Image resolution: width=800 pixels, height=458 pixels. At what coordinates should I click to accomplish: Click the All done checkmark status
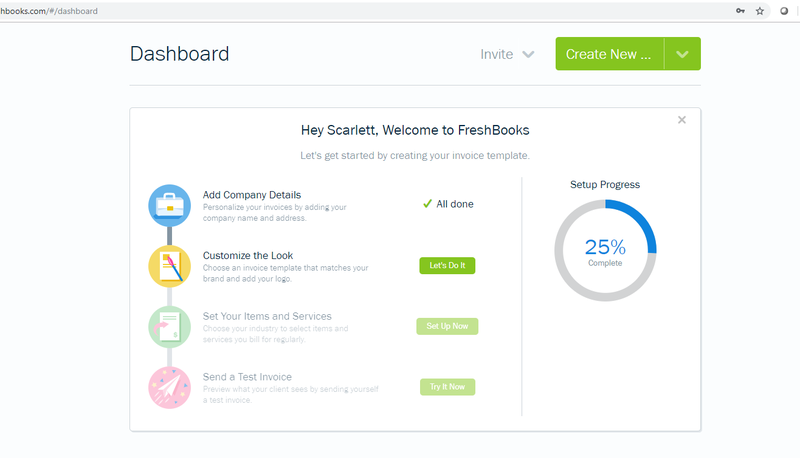[x=448, y=204]
